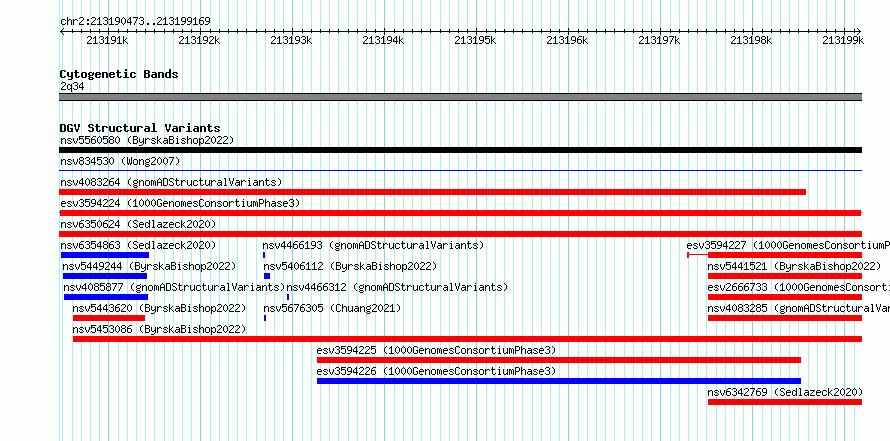Click the 213198k ruler tick label
This screenshot has height=441, width=890.
pyautogui.click(x=751, y=40)
